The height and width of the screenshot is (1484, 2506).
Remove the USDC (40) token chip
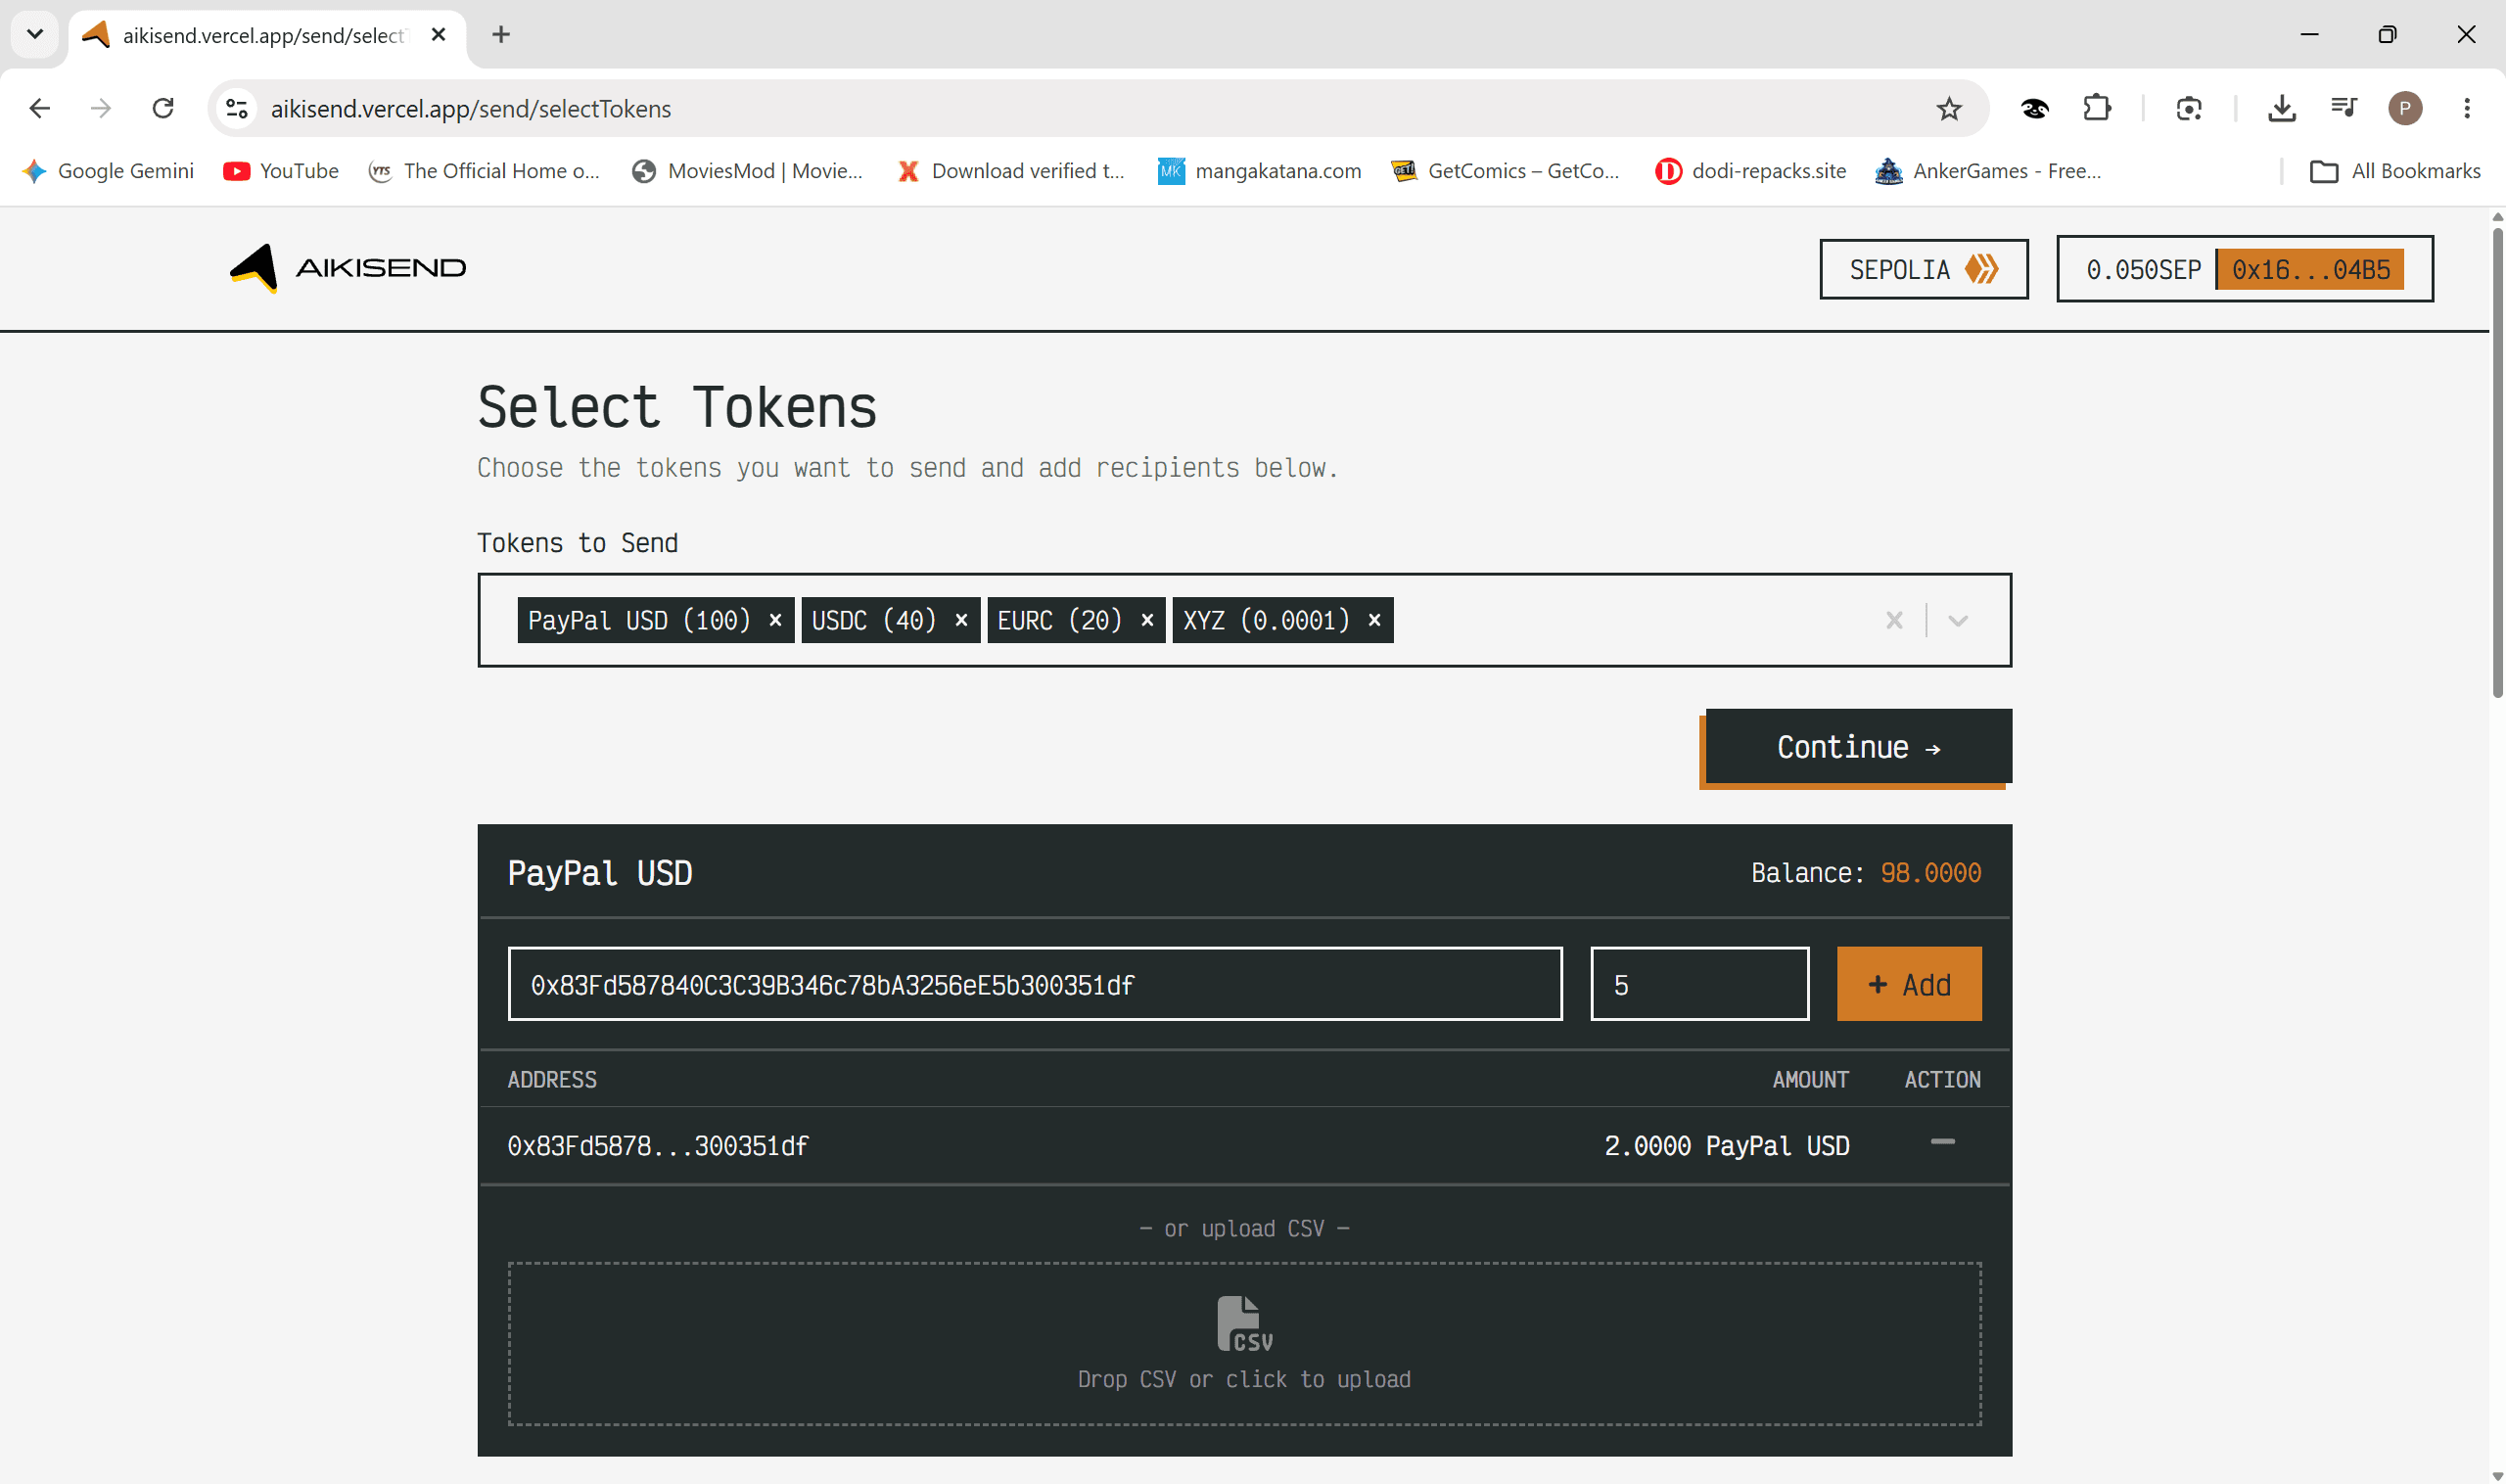[x=961, y=620]
